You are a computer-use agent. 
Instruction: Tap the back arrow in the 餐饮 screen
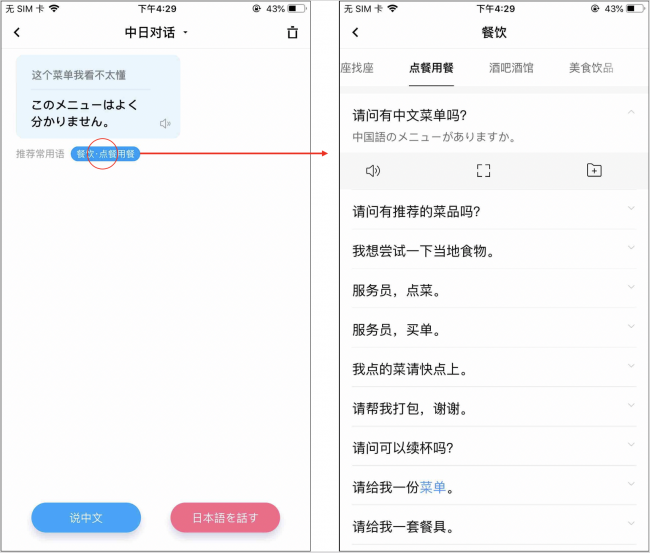(355, 33)
